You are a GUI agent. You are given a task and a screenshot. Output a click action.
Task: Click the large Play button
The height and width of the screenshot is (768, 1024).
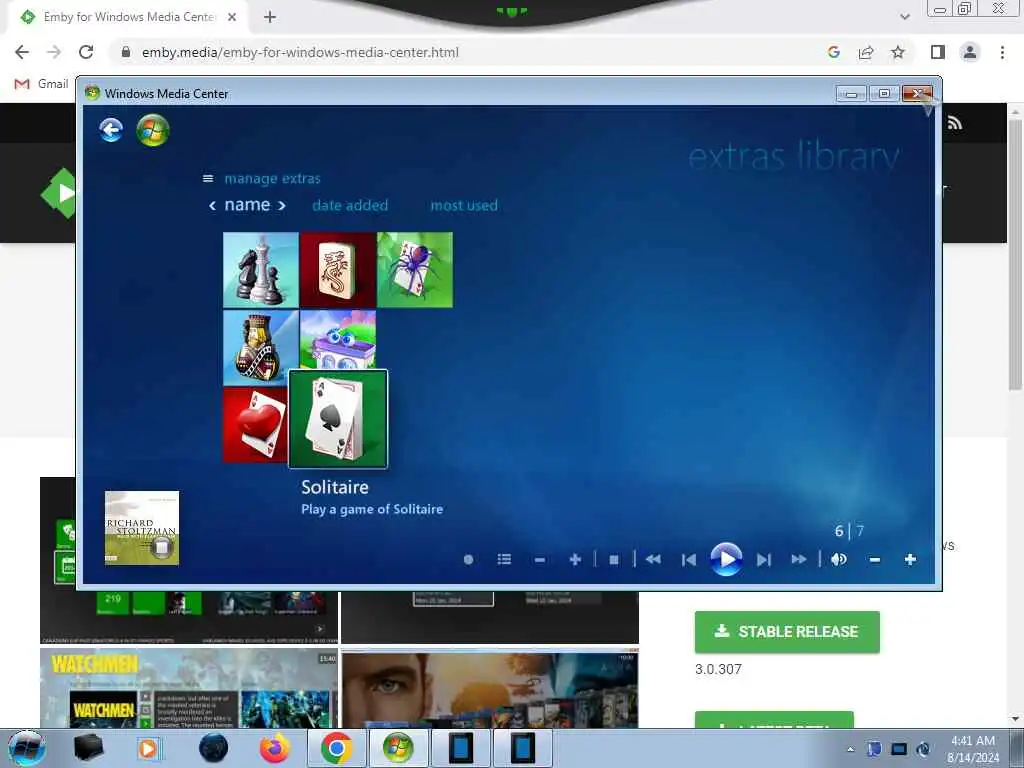(x=726, y=559)
